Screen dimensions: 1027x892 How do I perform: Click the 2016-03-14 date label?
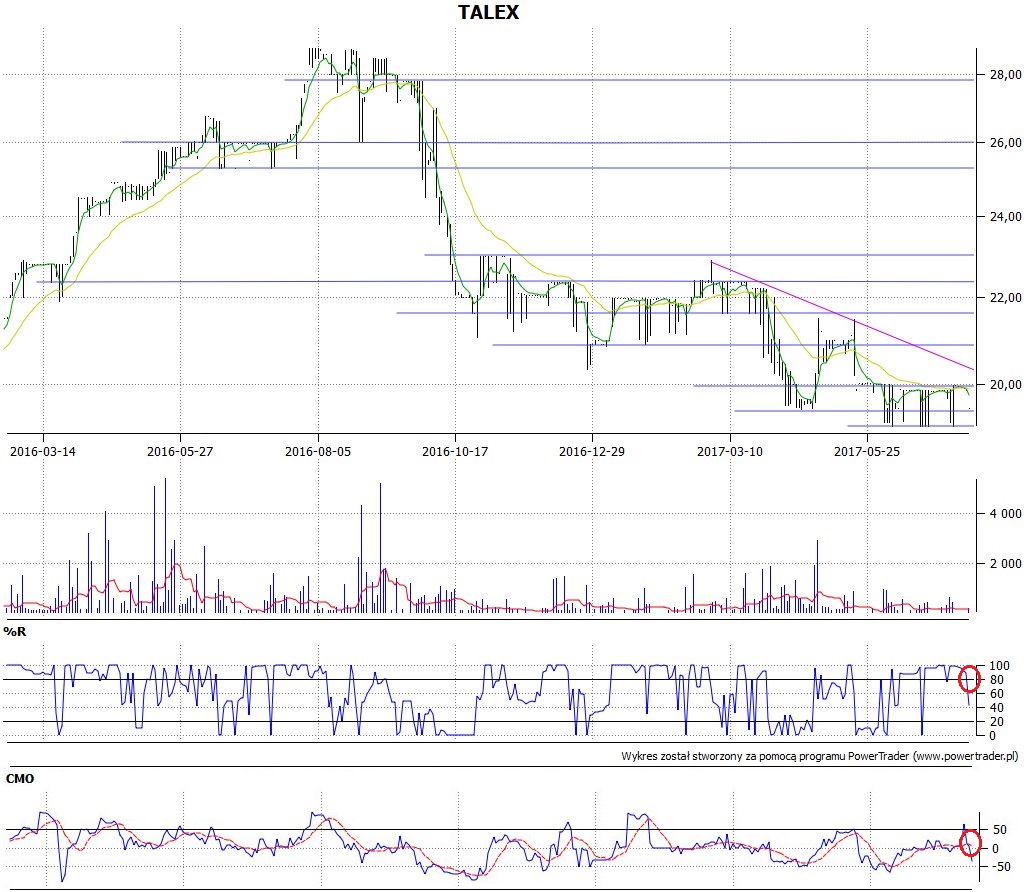point(43,451)
